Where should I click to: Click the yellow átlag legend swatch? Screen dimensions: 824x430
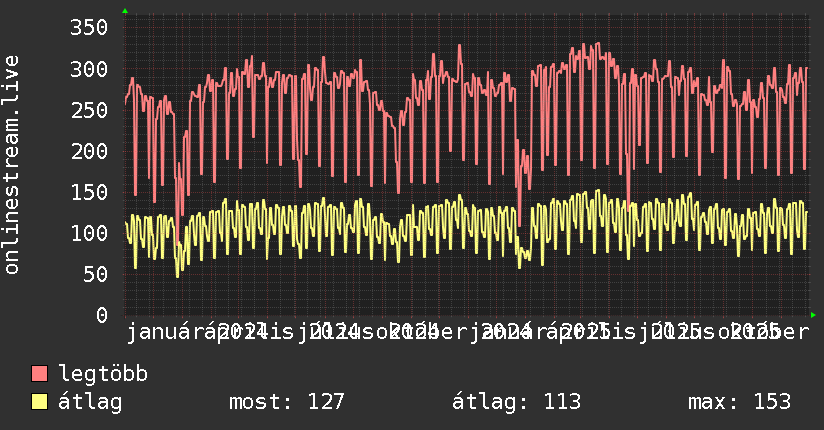coord(39,401)
